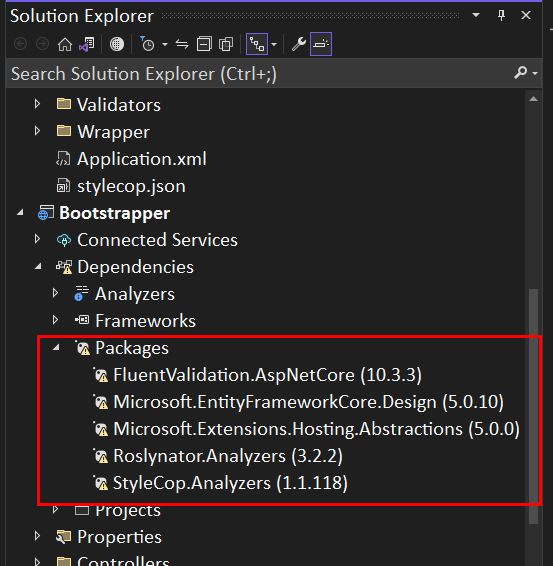Screen dimensions: 553x566
Task: Click the stylecop.json file icon
Action: tap(64, 186)
